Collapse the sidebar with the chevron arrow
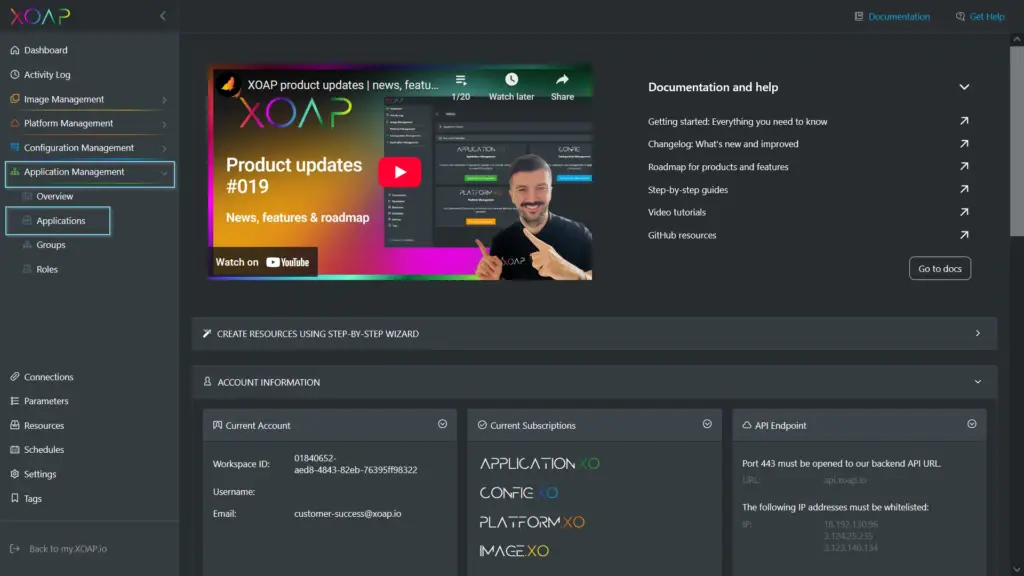1024x576 pixels. (x=163, y=16)
